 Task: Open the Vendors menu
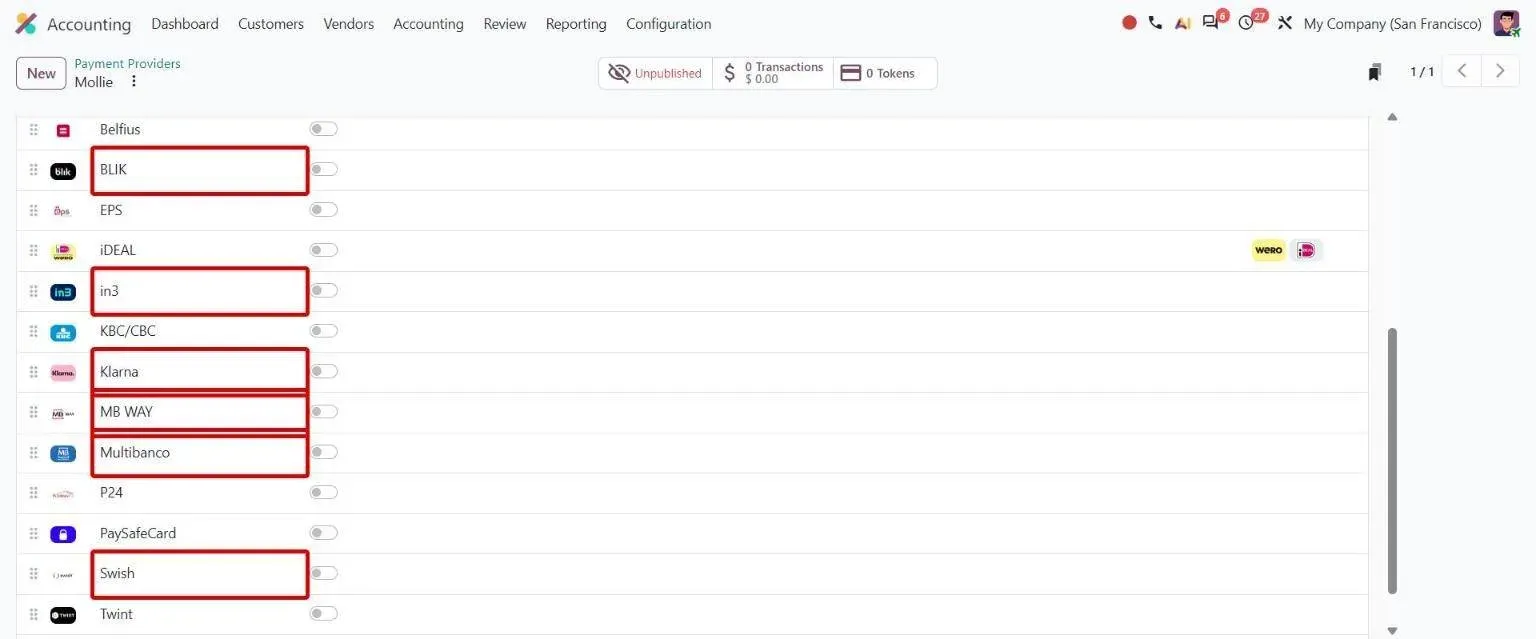tap(349, 23)
